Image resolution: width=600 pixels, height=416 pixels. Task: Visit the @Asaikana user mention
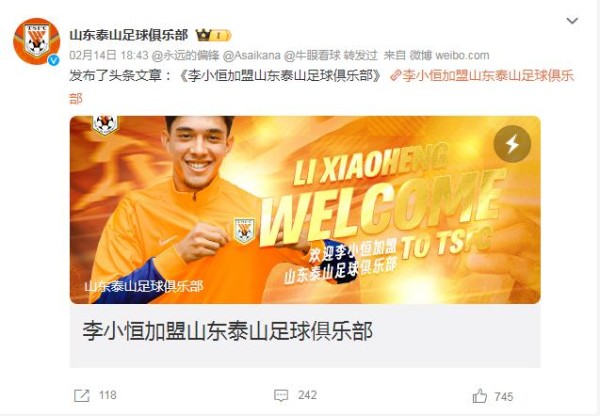tap(251, 55)
